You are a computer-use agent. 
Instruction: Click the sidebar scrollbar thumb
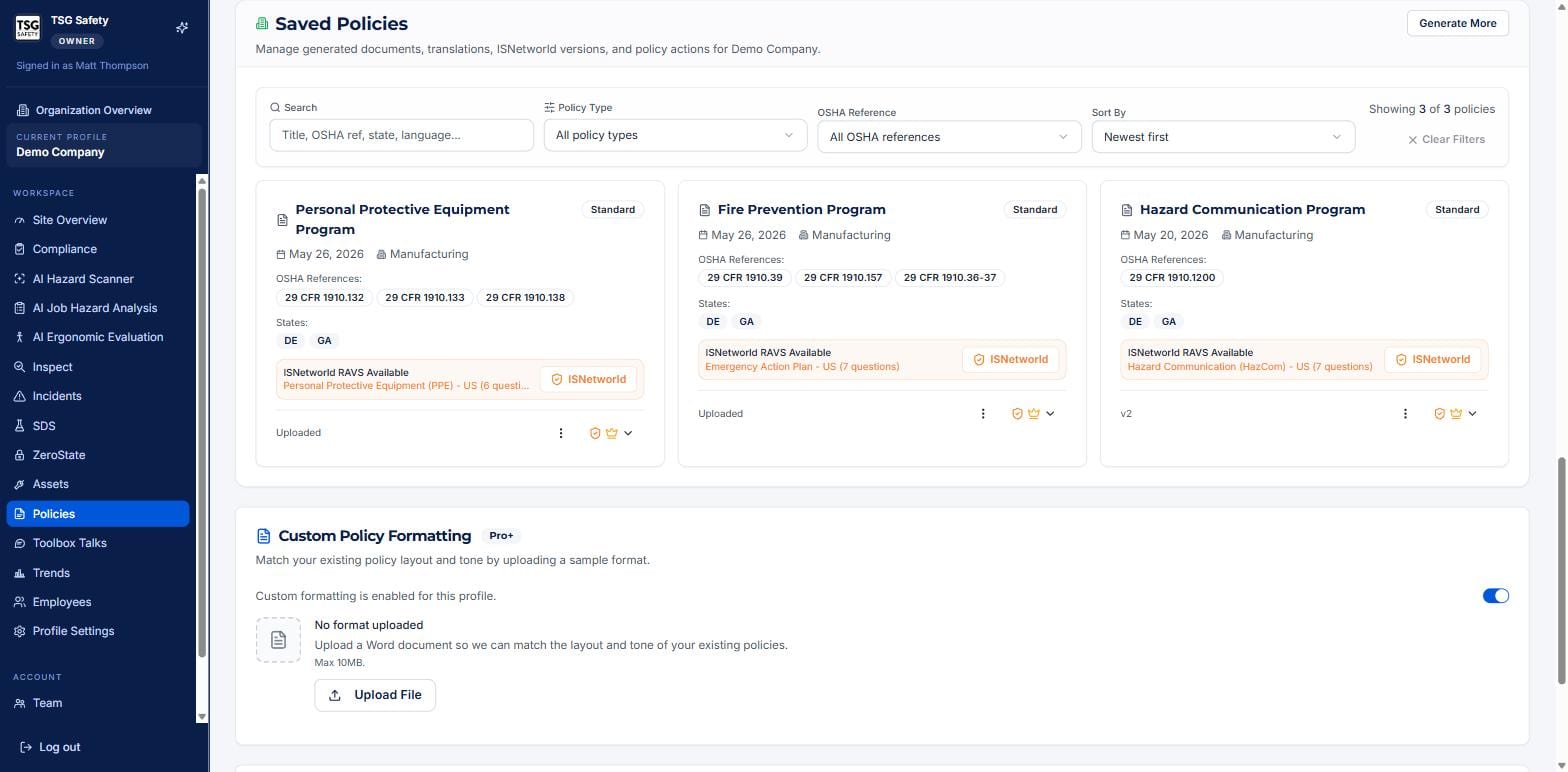coord(202,421)
